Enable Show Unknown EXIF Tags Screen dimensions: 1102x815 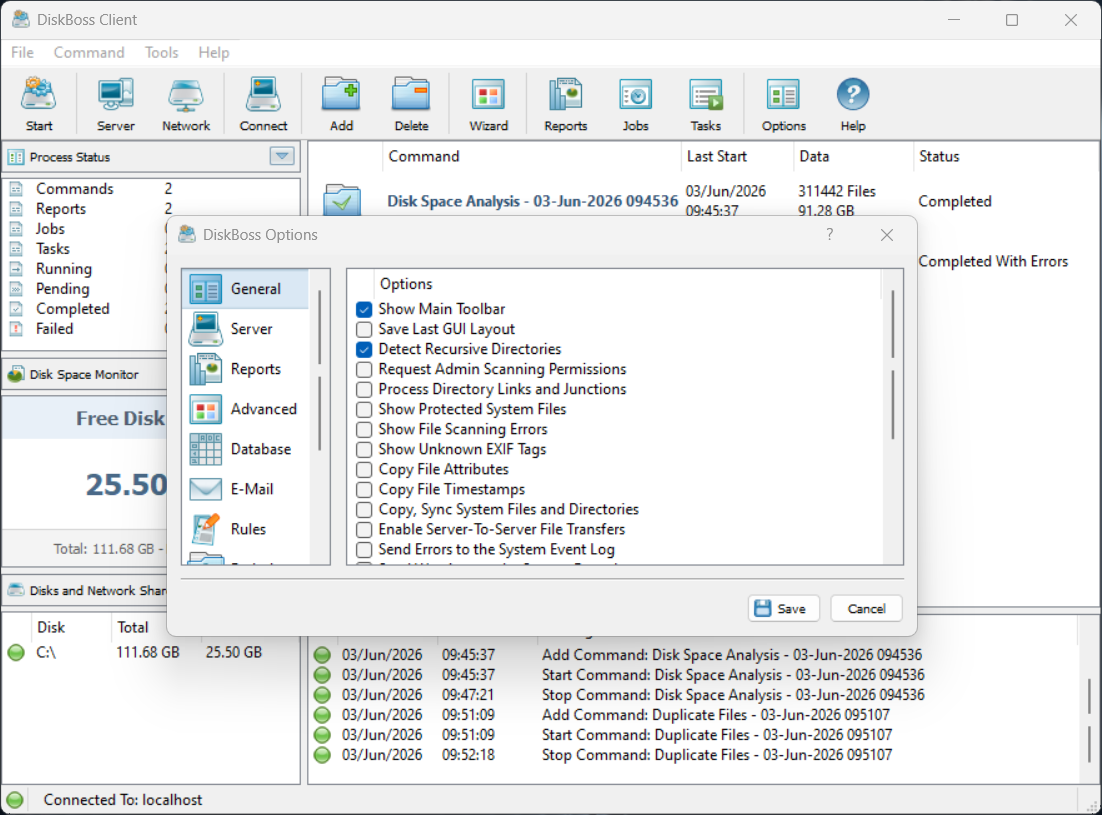(364, 450)
